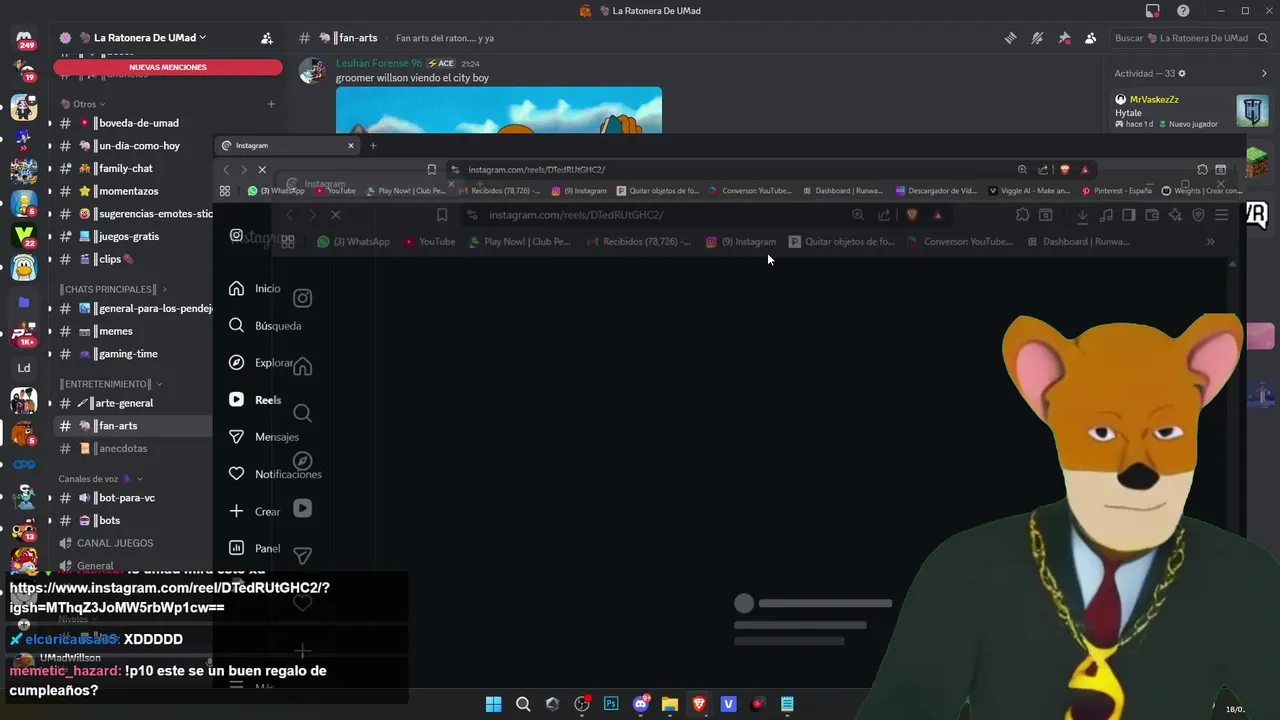Collapse the ENTRETENIMIENTO category
Image resolution: width=1280 pixels, height=720 pixels.
click(110, 384)
